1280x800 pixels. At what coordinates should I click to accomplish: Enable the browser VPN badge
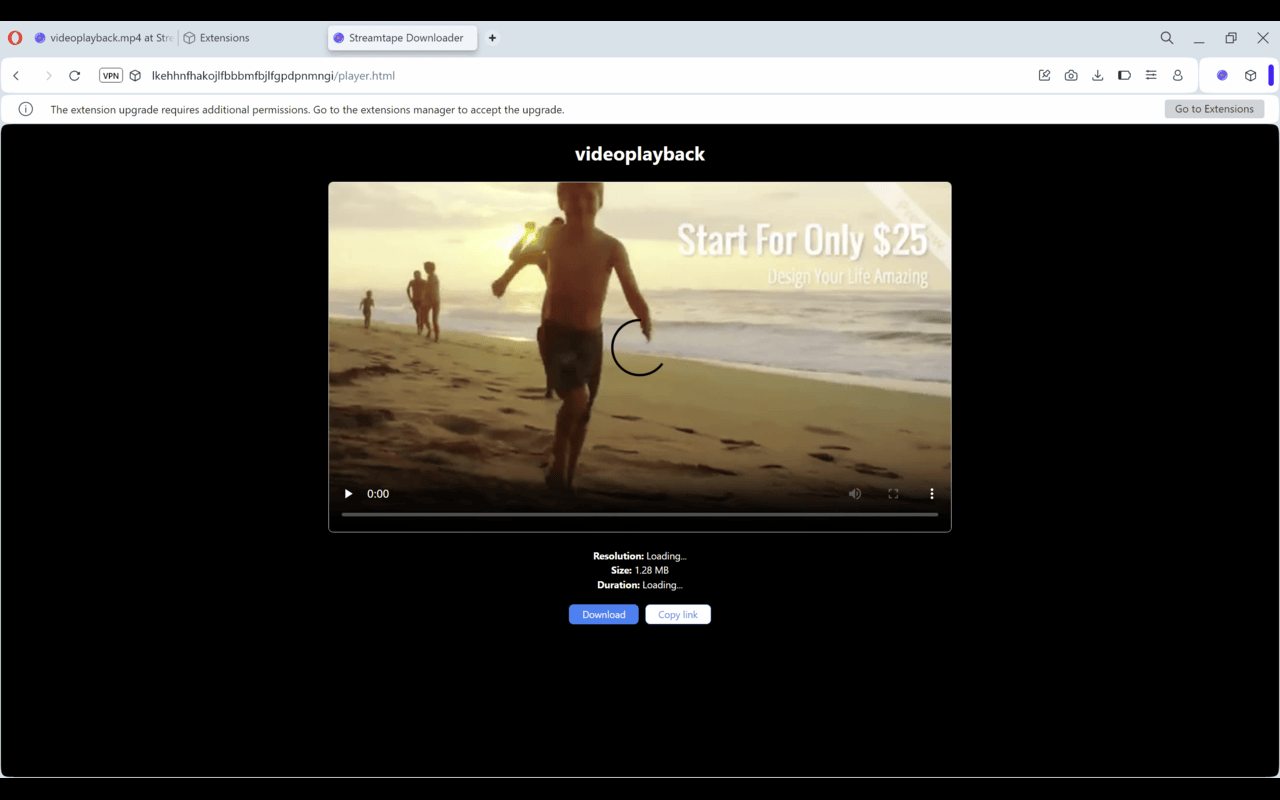(110, 74)
